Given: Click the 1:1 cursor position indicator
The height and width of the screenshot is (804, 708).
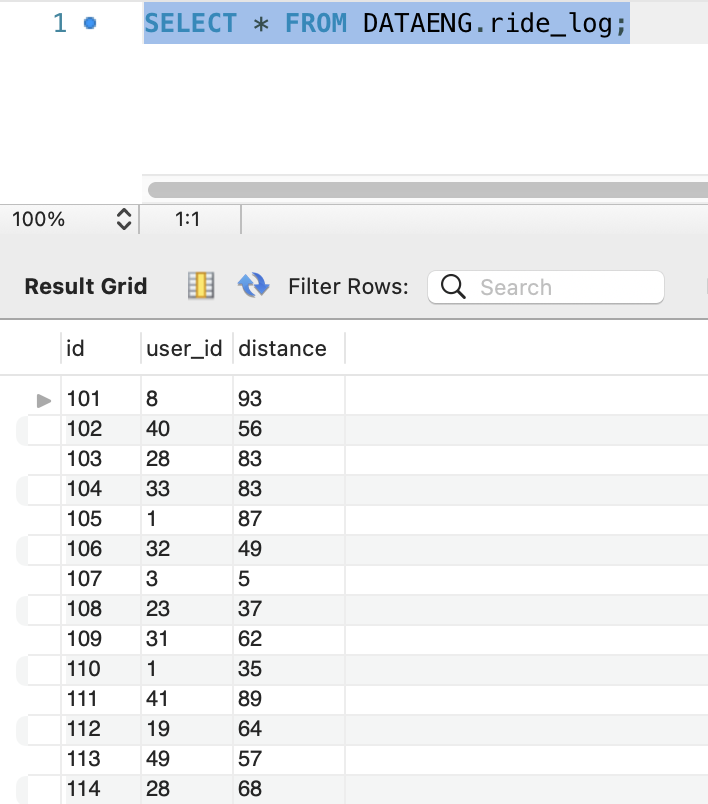Looking at the screenshot, I should coord(188,219).
